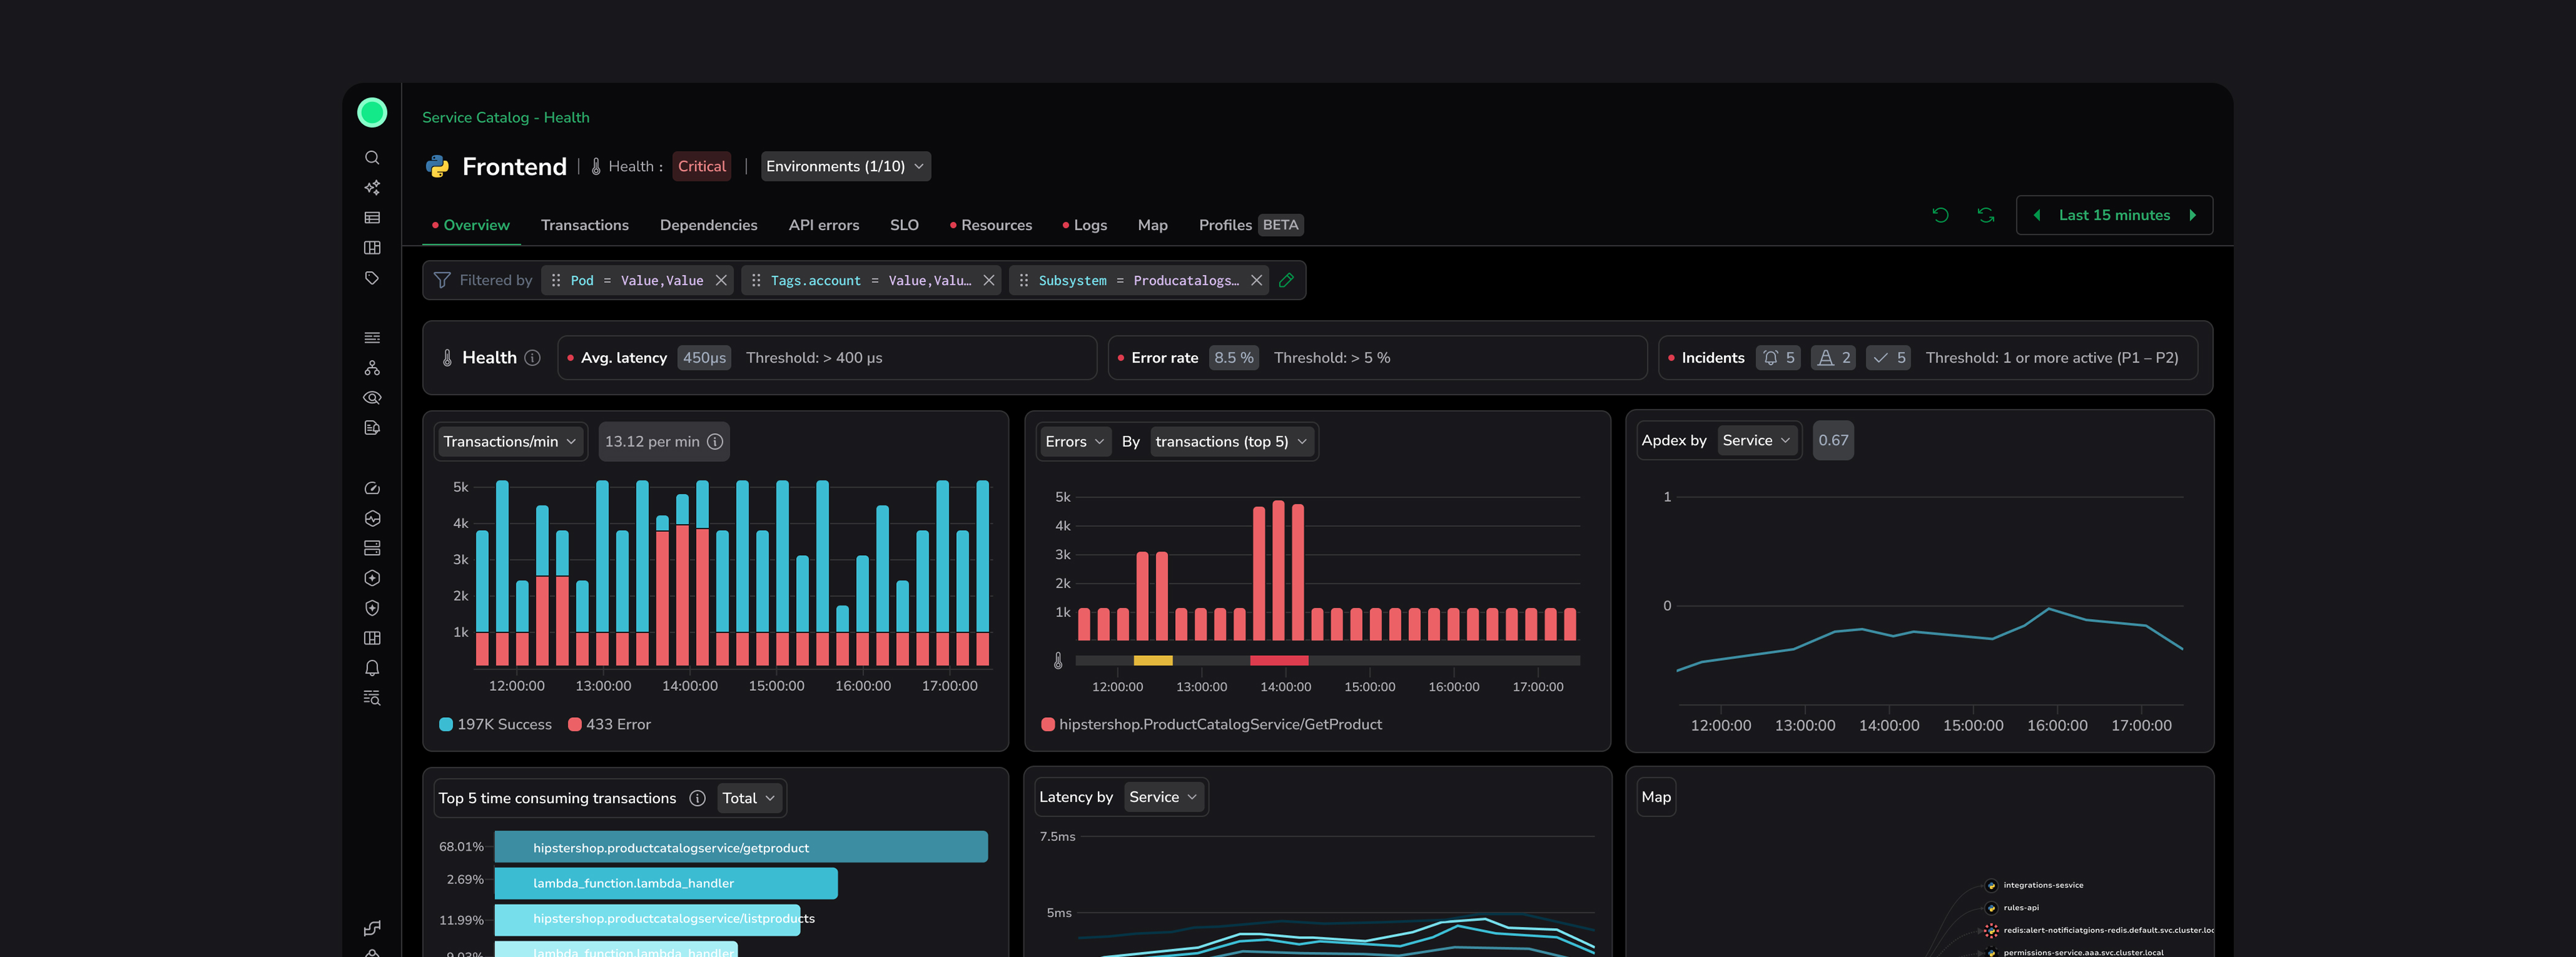Open the SLO tab
2576x957 pixels.
click(903, 226)
